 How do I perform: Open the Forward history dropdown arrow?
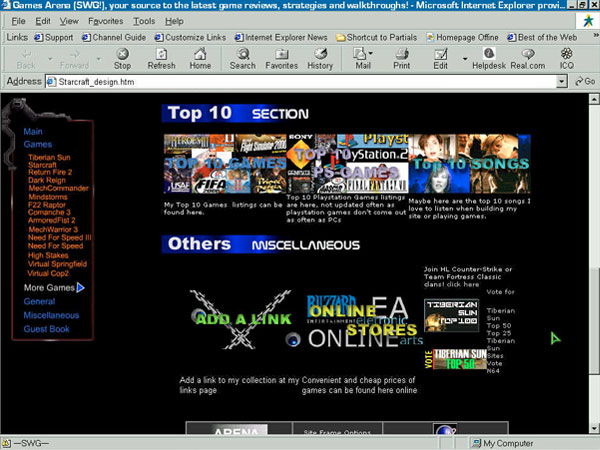click(99, 59)
